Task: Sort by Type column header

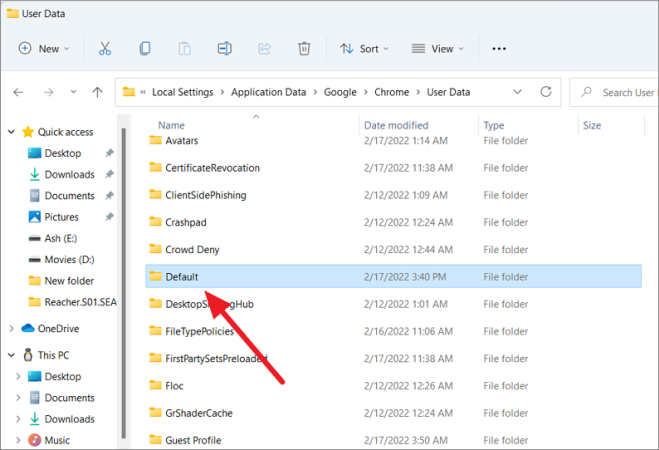Action: pyautogui.click(x=494, y=125)
